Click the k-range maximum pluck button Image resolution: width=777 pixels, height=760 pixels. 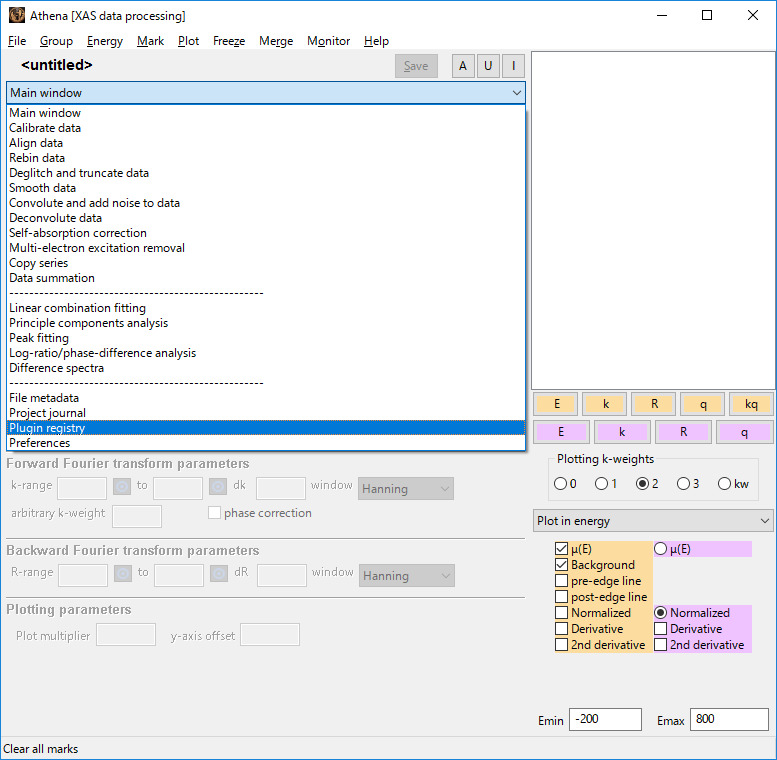[x=218, y=487]
